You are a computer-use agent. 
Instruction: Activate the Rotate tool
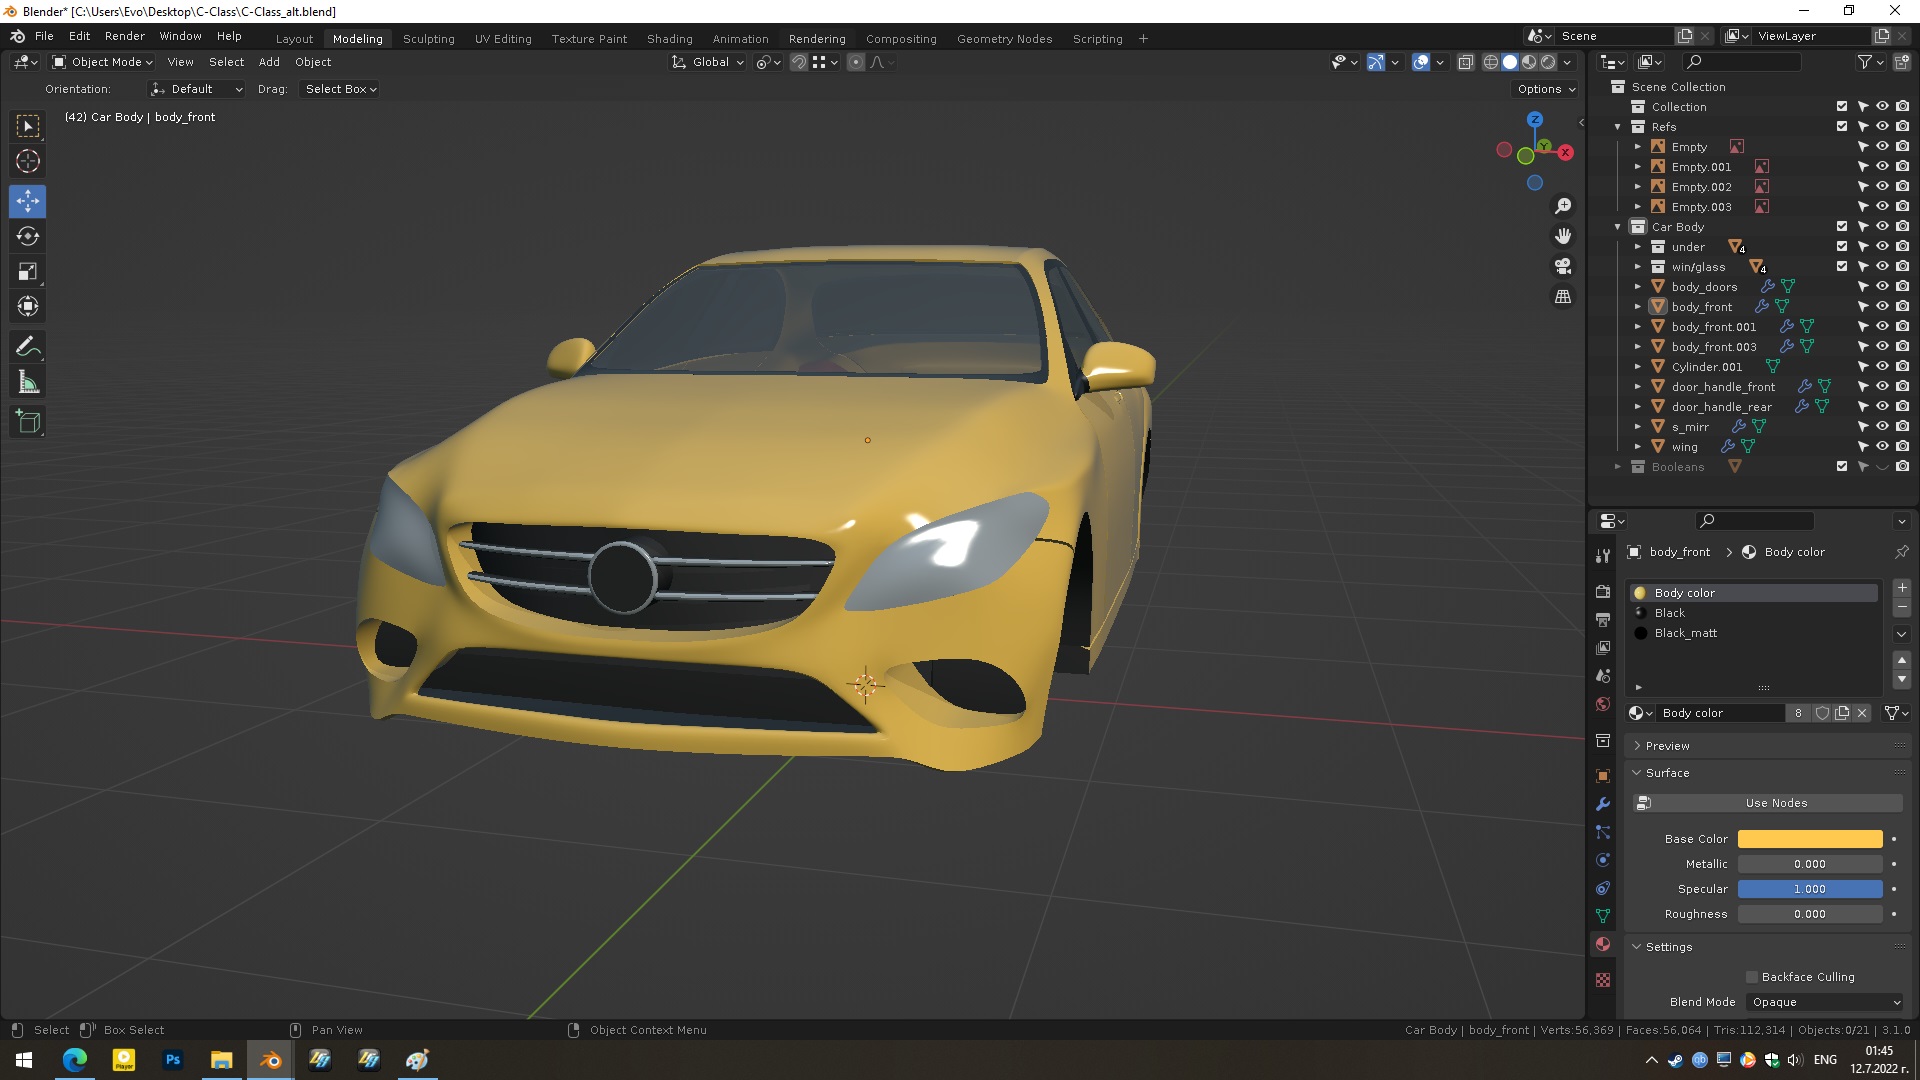coord(28,237)
